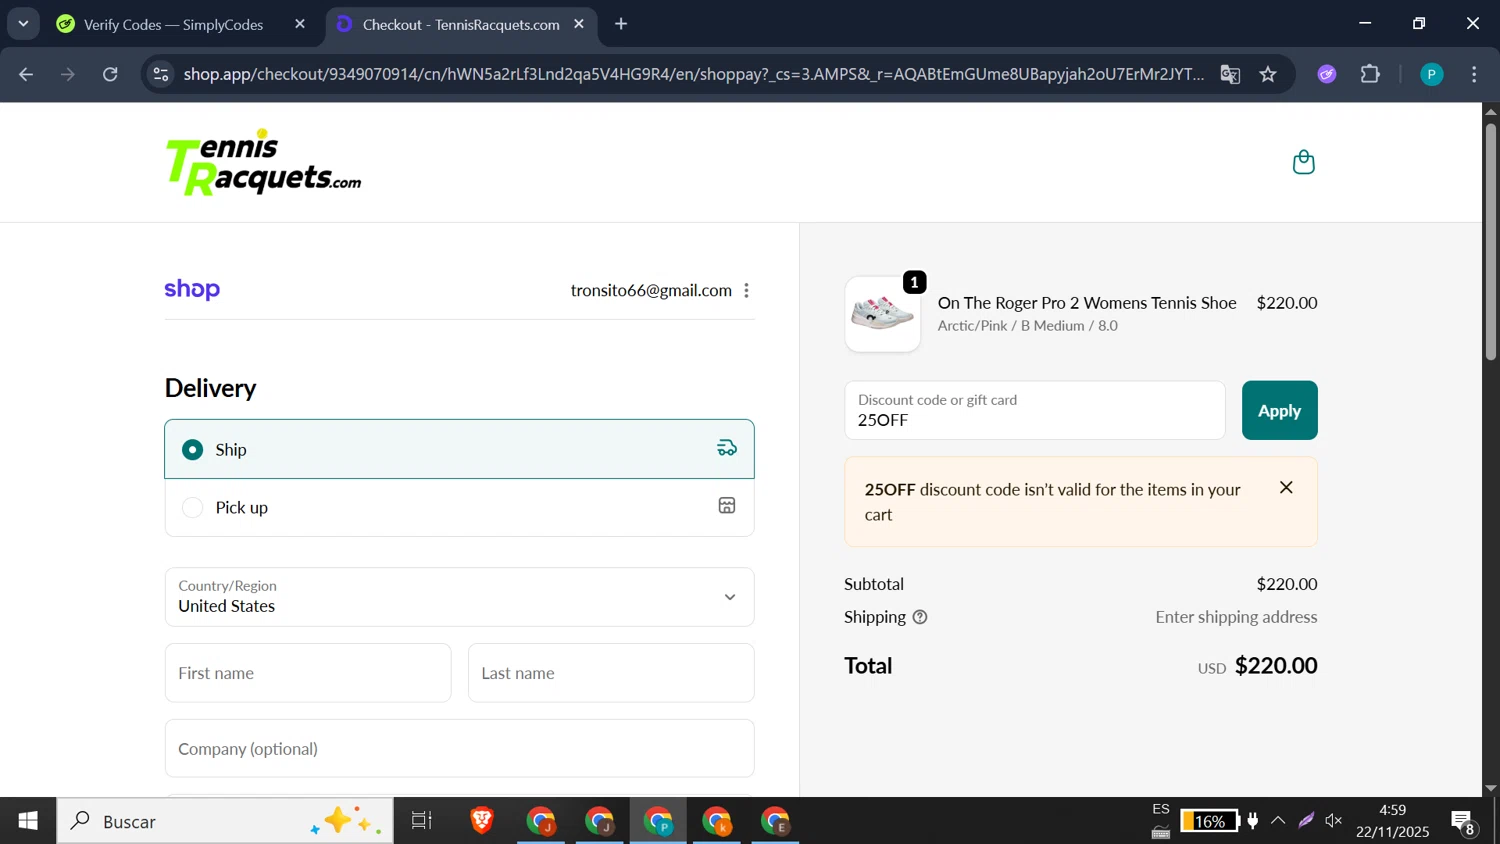The height and width of the screenshot is (844, 1500).
Task: Click the Roger Pro 2 shoe thumbnail
Action: point(882,314)
